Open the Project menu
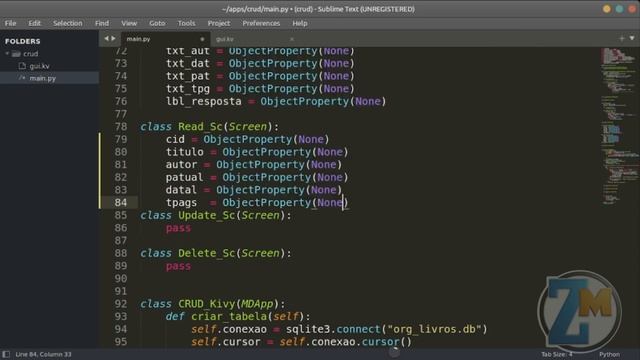The width and height of the screenshot is (640, 360). (219, 23)
